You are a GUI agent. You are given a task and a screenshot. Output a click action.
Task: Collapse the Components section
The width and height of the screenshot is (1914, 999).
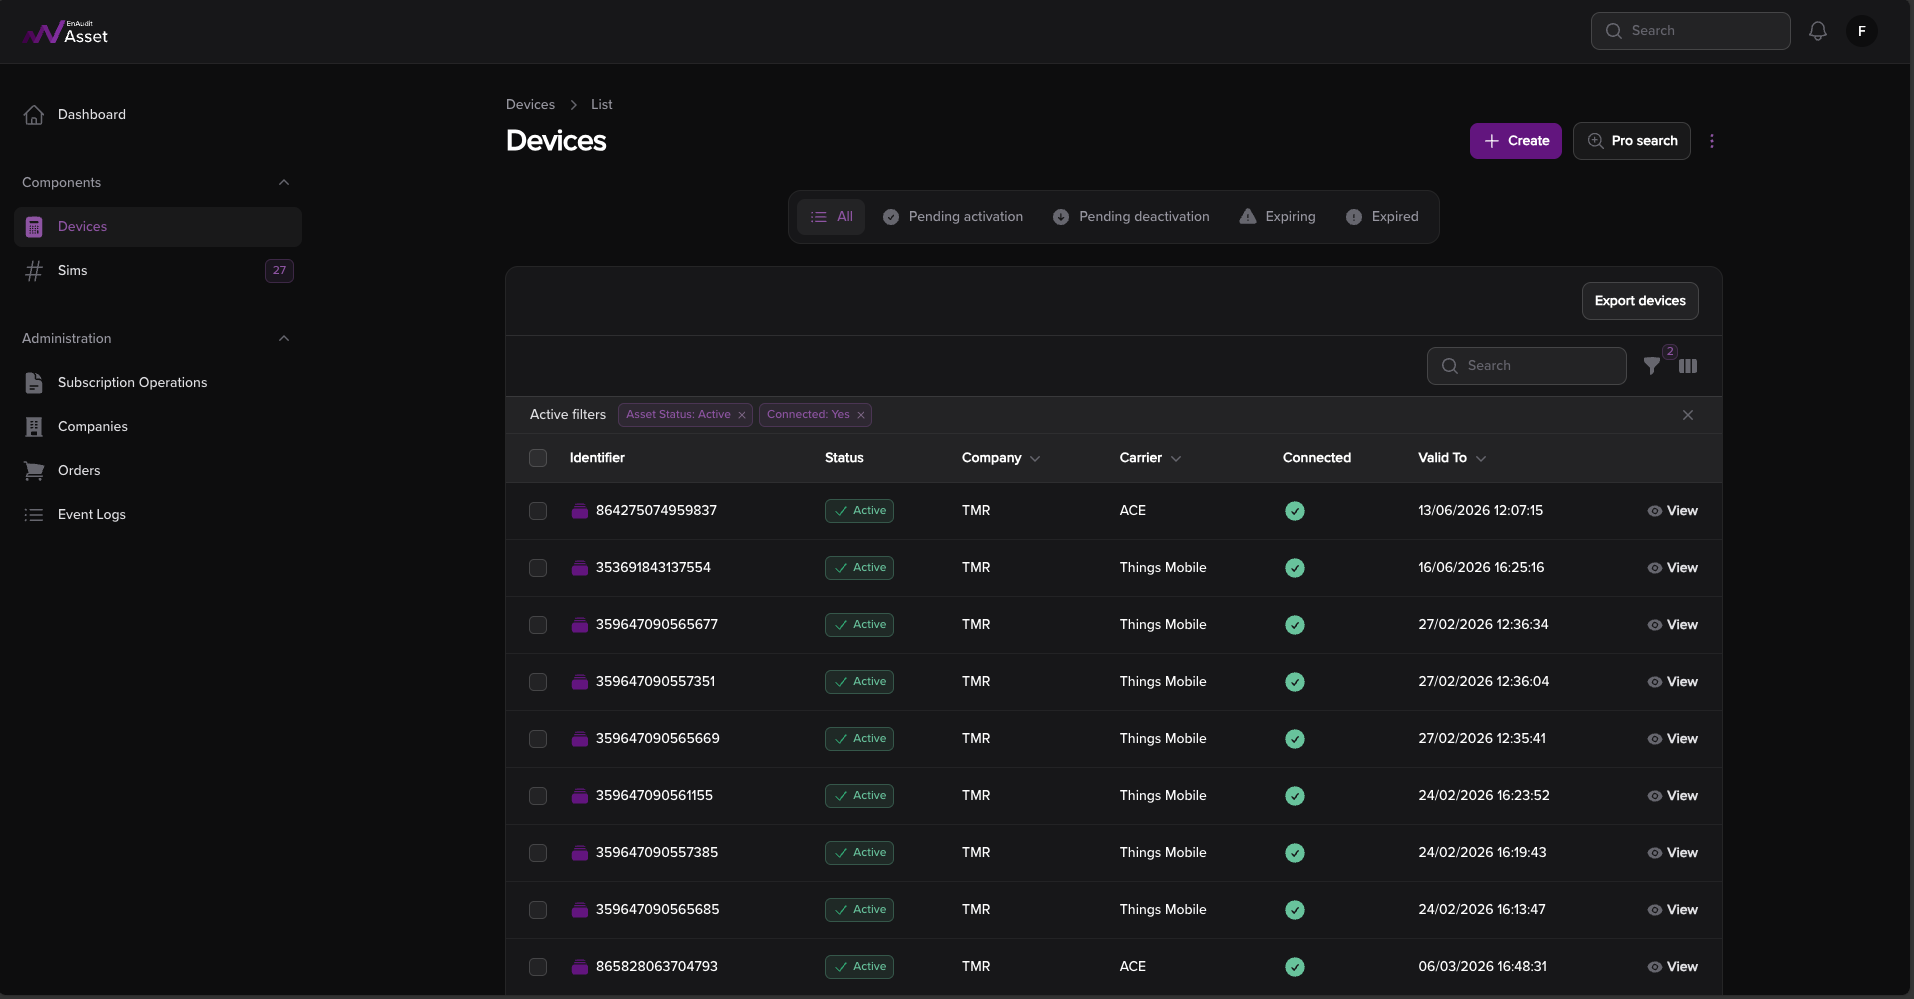(284, 182)
